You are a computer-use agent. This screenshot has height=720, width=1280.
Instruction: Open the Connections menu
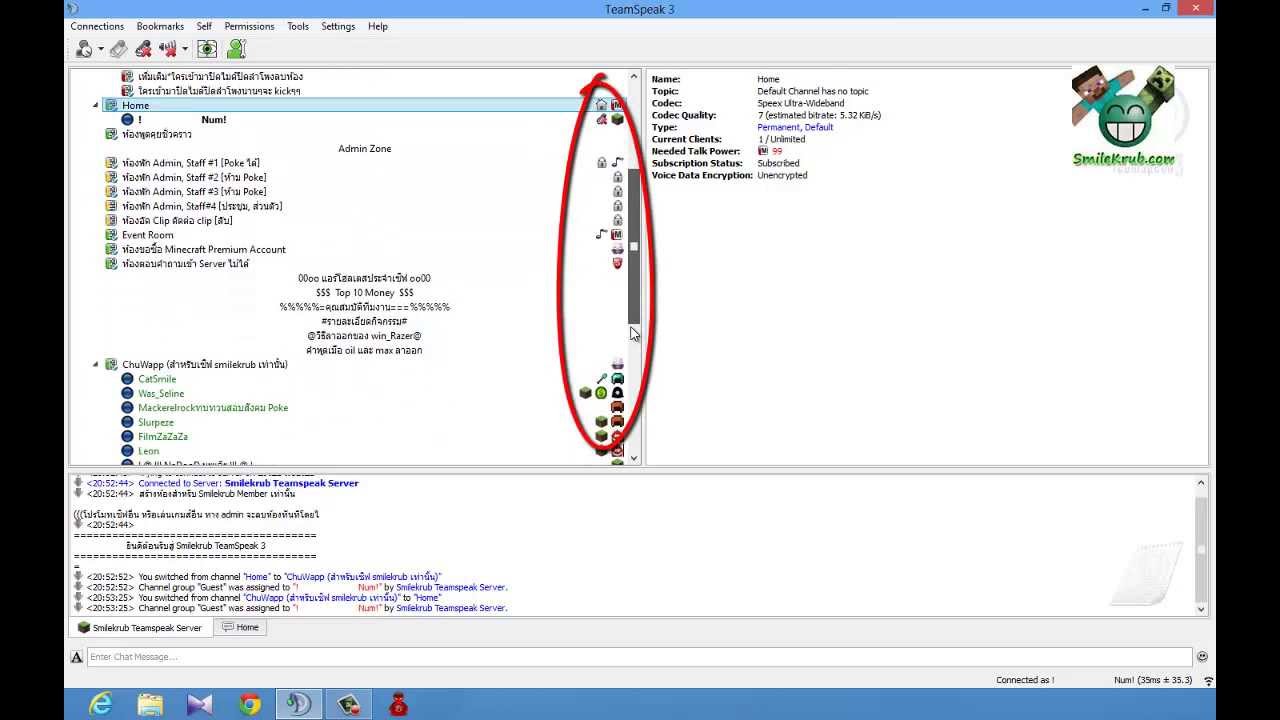click(x=97, y=26)
